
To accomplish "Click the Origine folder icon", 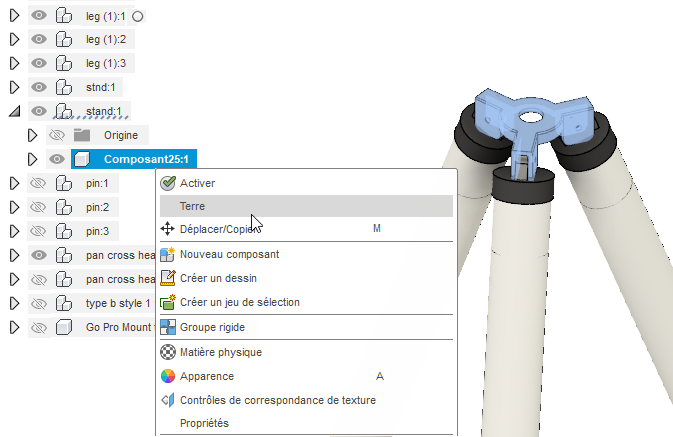I will (82, 135).
